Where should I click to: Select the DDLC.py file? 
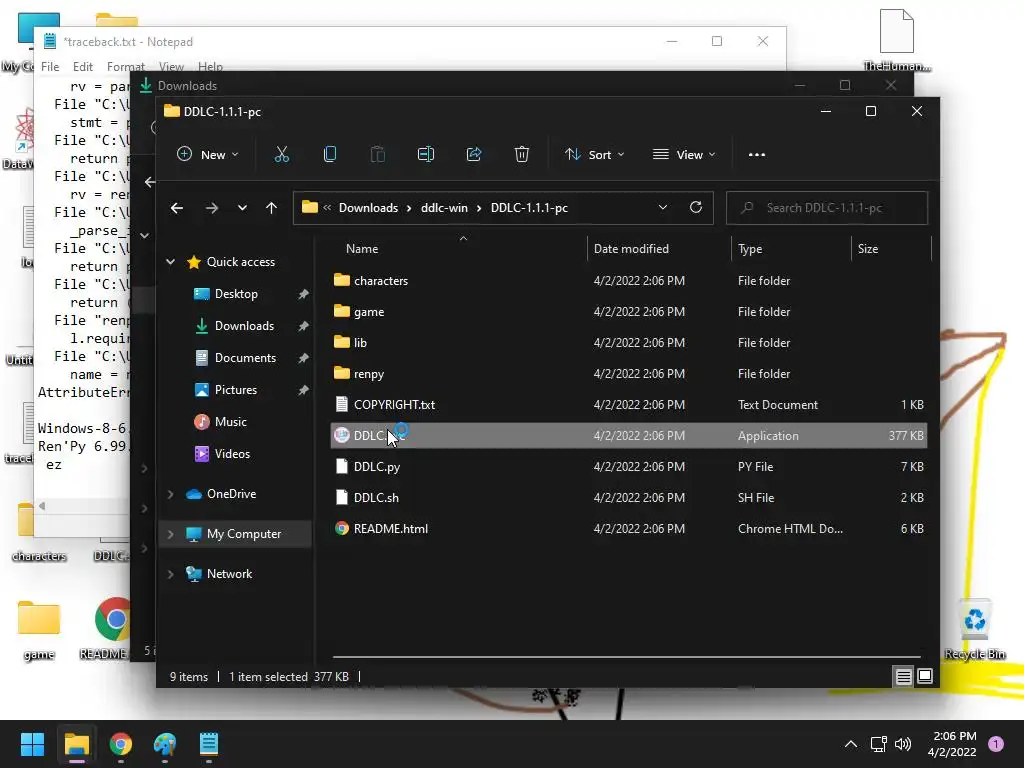[629, 467]
